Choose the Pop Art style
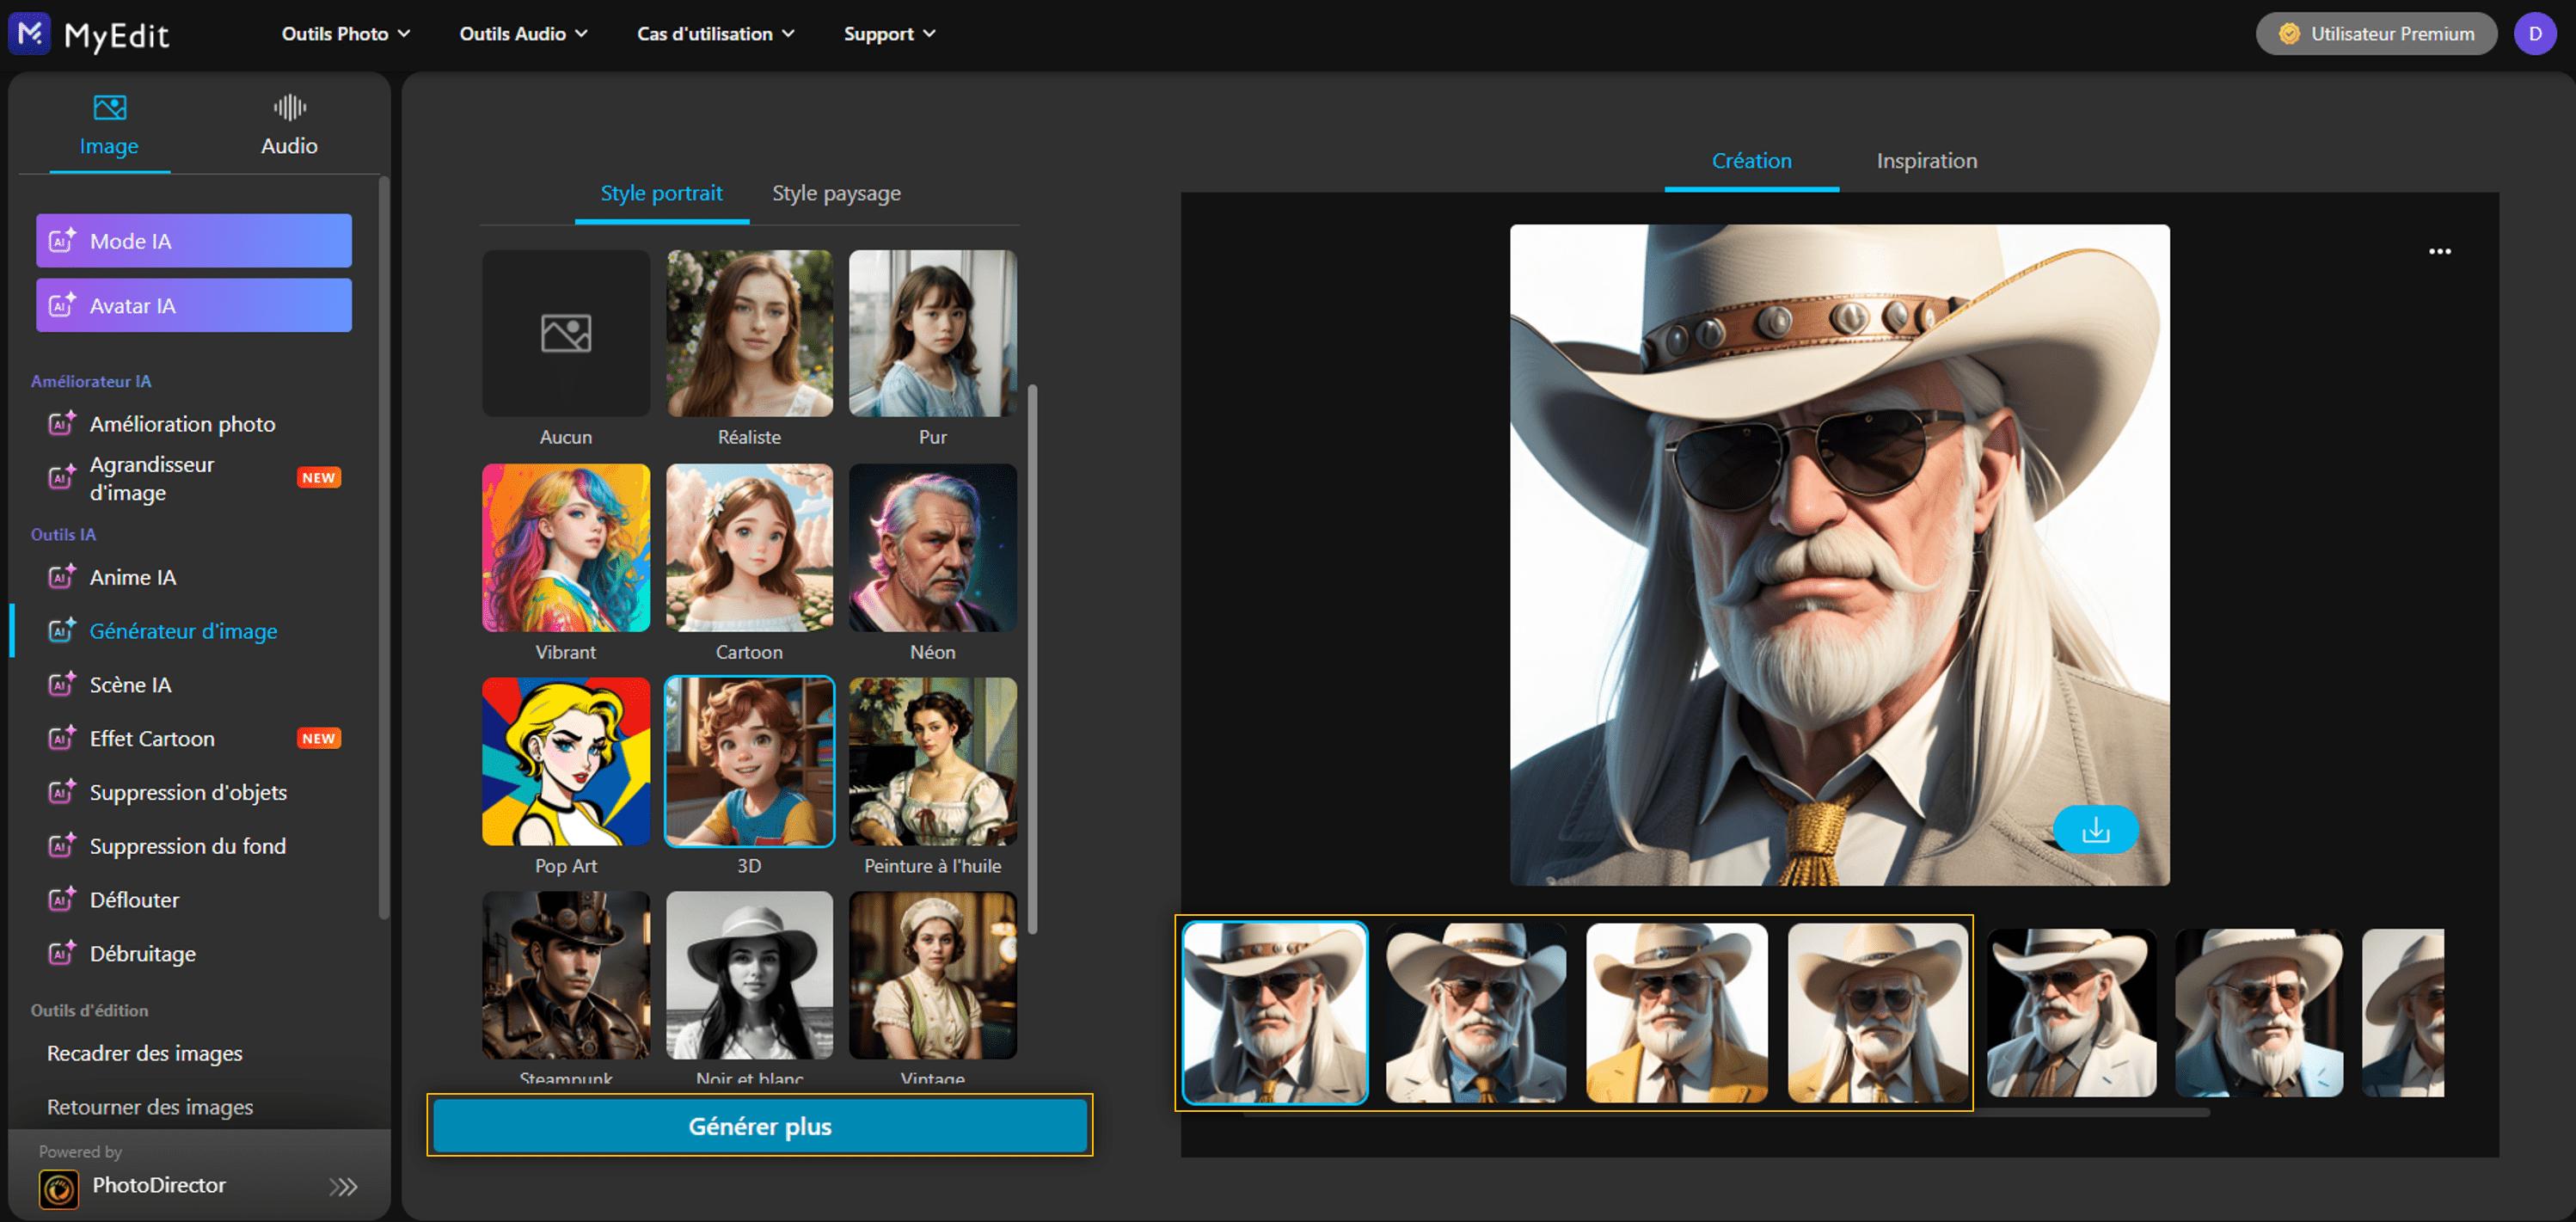 tap(566, 761)
